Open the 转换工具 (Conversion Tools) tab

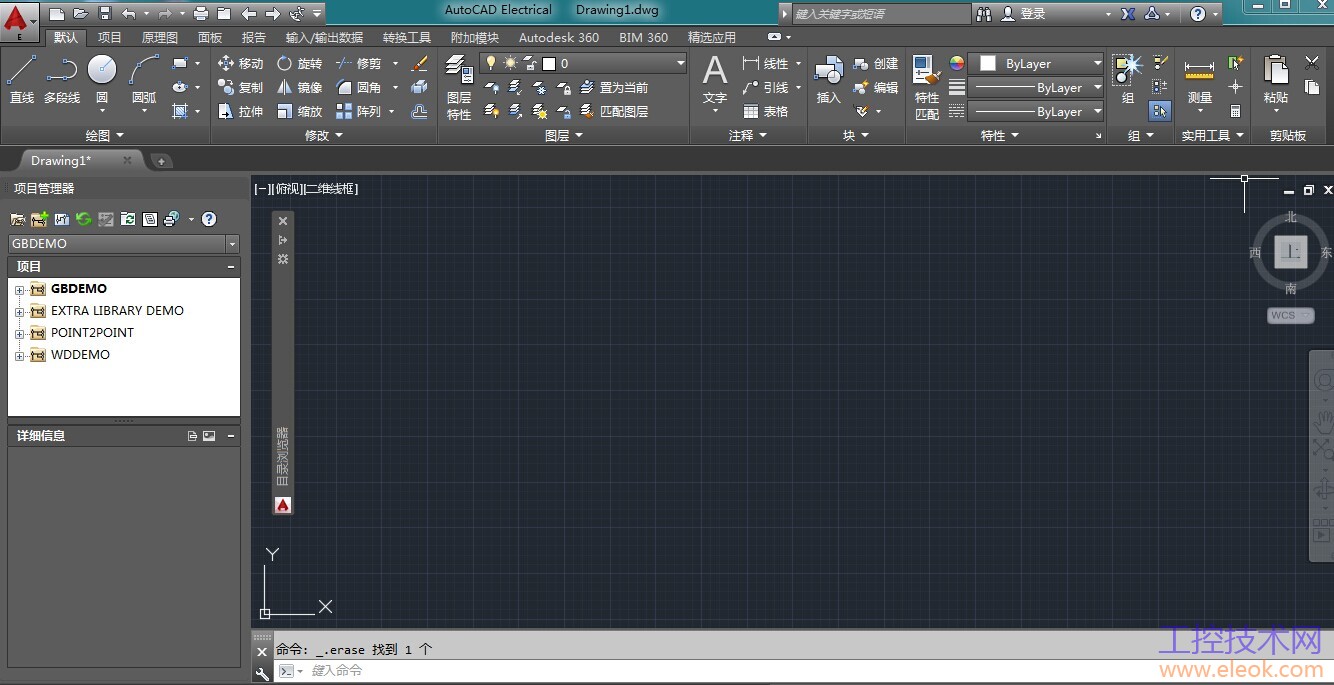tap(407, 37)
